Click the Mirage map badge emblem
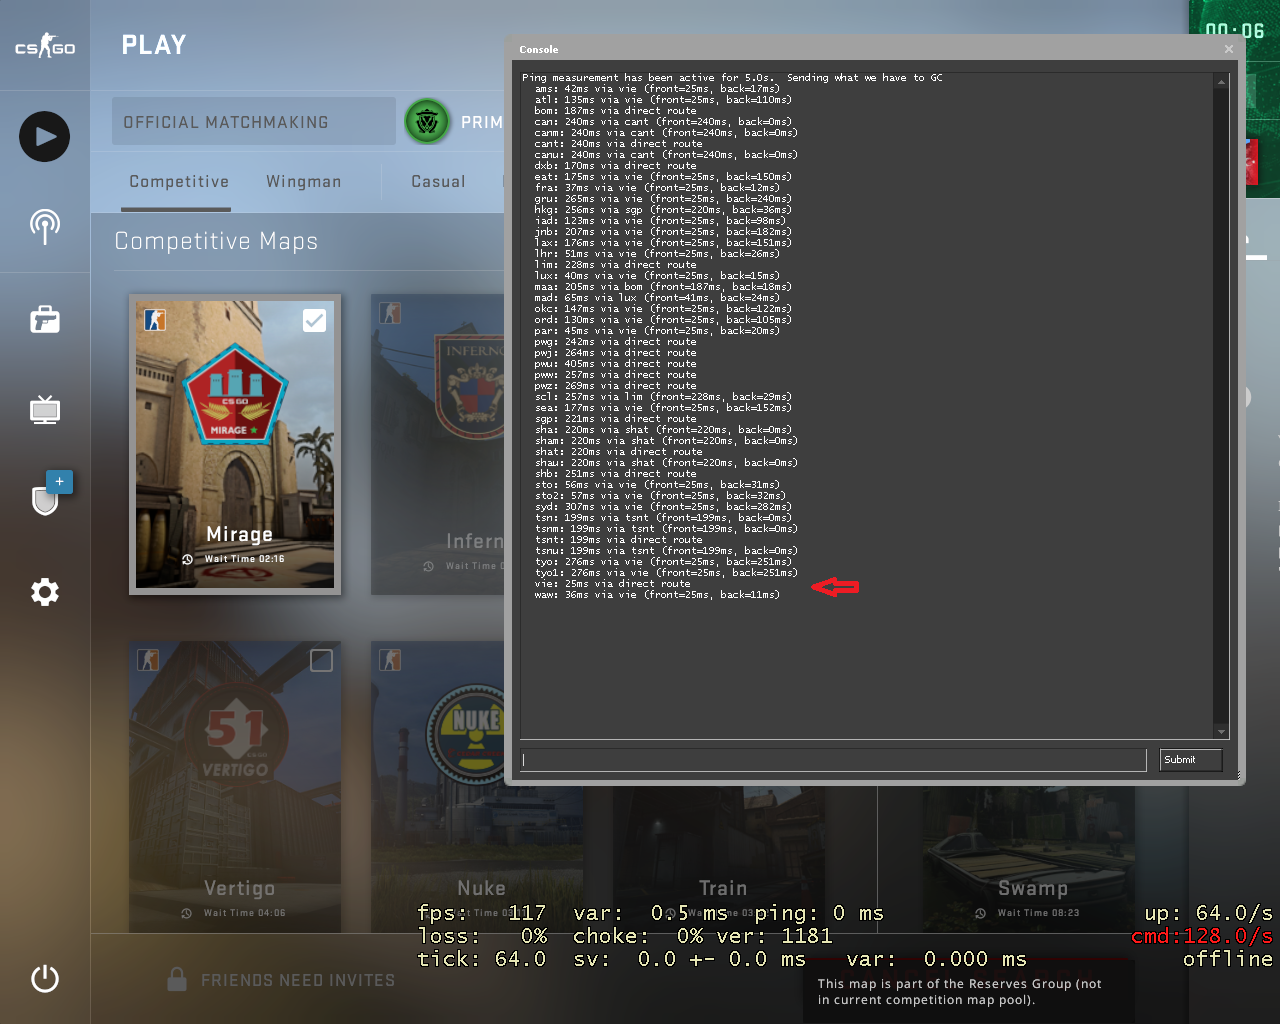Screen dimensions: 1280x1024 click(235, 394)
